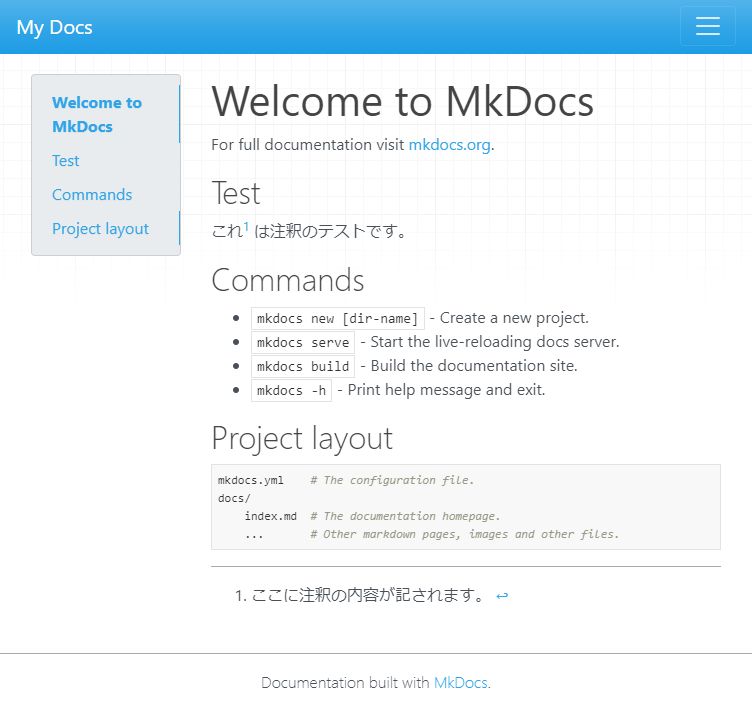The height and width of the screenshot is (703, 752).
Task: Click the sentence は注釈のテストです
Action: click(x=329, y=232)
